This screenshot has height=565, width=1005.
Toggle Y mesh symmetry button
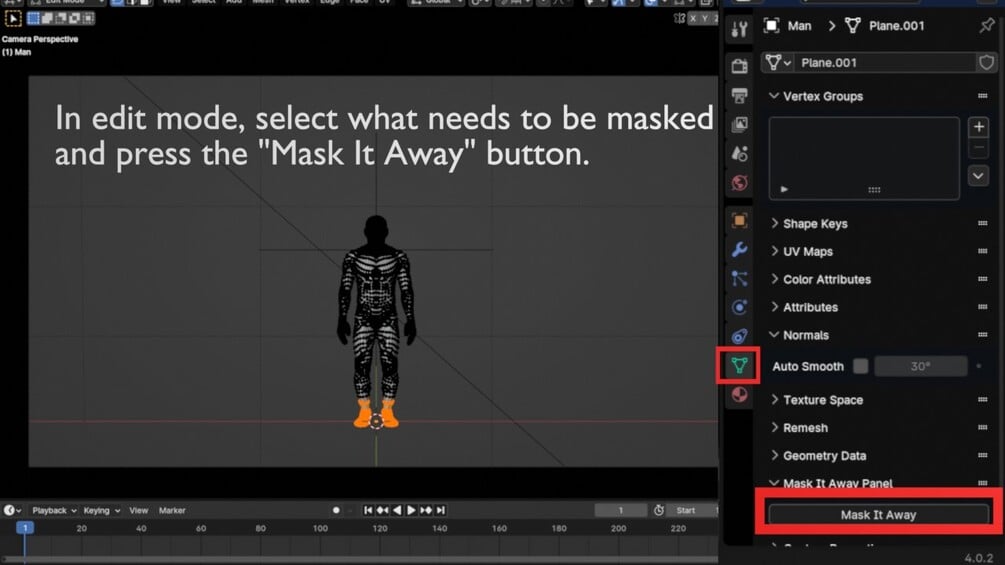704,19
